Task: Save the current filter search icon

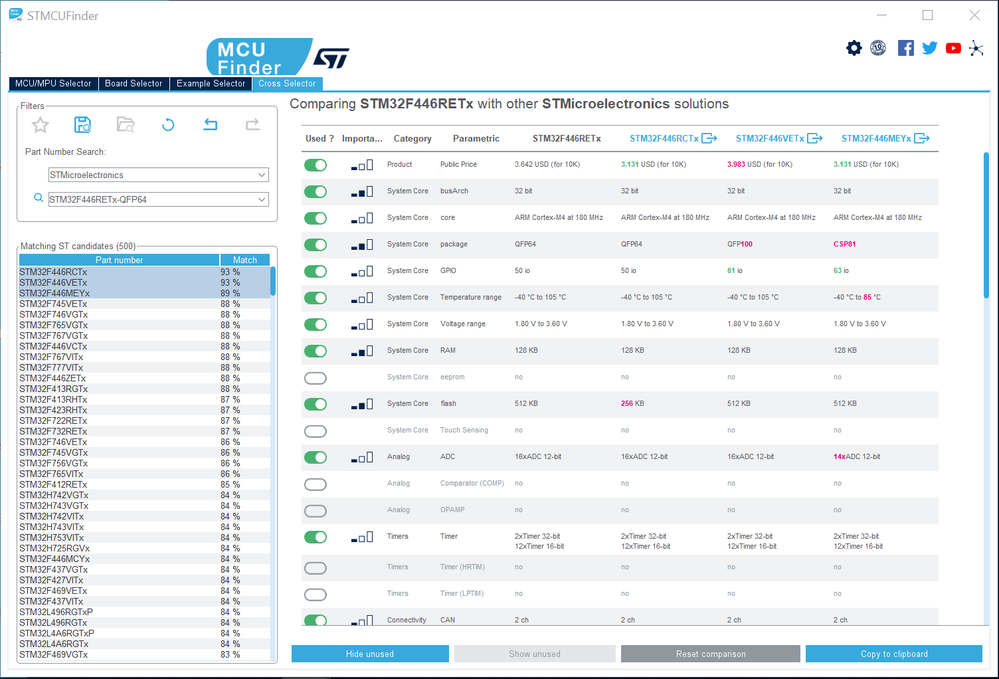Action: [x=83, y=125]
